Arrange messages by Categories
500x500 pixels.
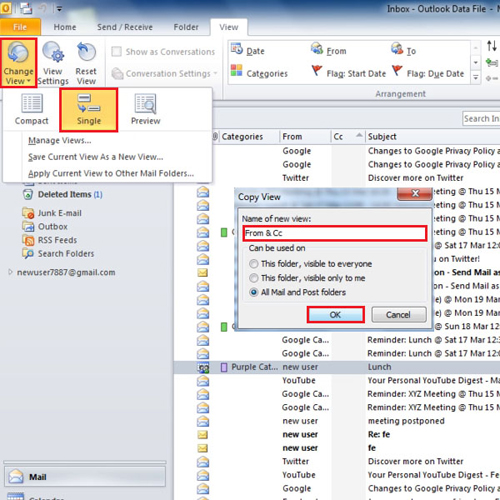click(x=259, y=73)
